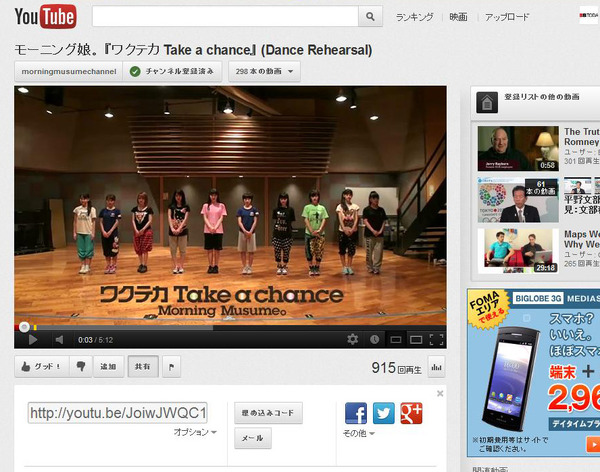Click the 915 回再生 view count
600x472 pixels.
pos(396,368)
